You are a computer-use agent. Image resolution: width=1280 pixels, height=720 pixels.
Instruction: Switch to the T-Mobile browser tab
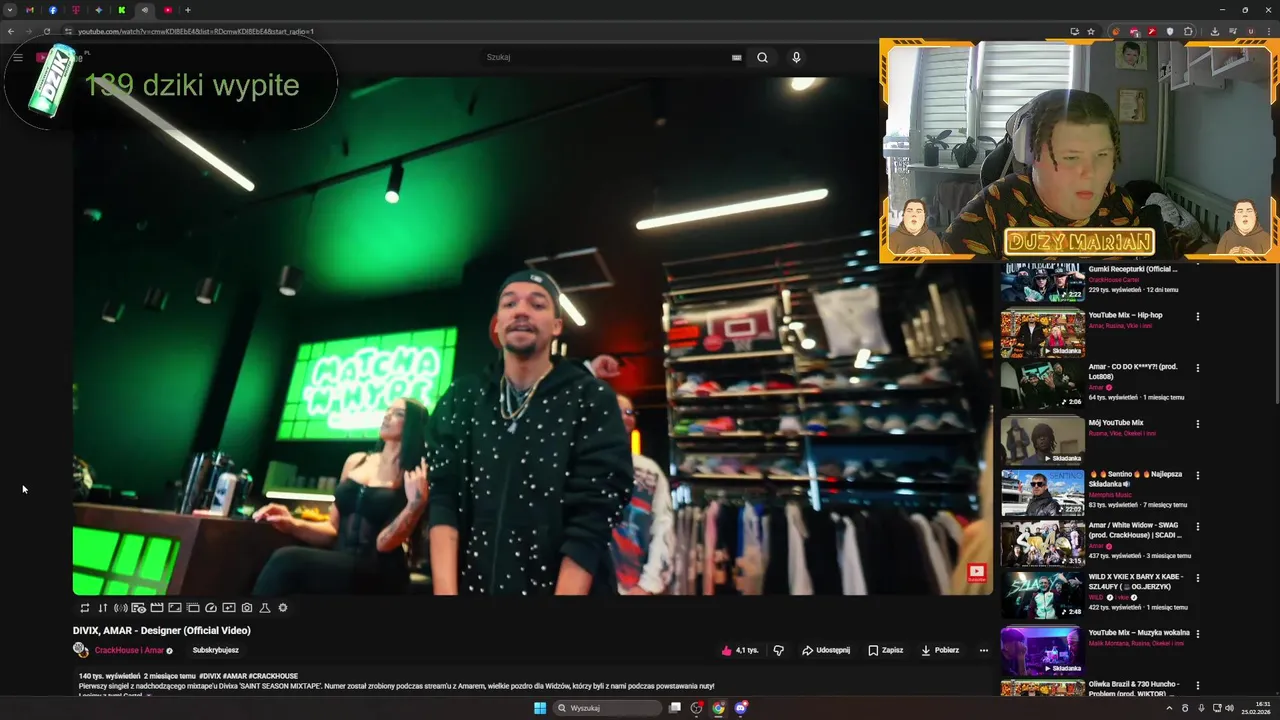[x=76, y=10]
